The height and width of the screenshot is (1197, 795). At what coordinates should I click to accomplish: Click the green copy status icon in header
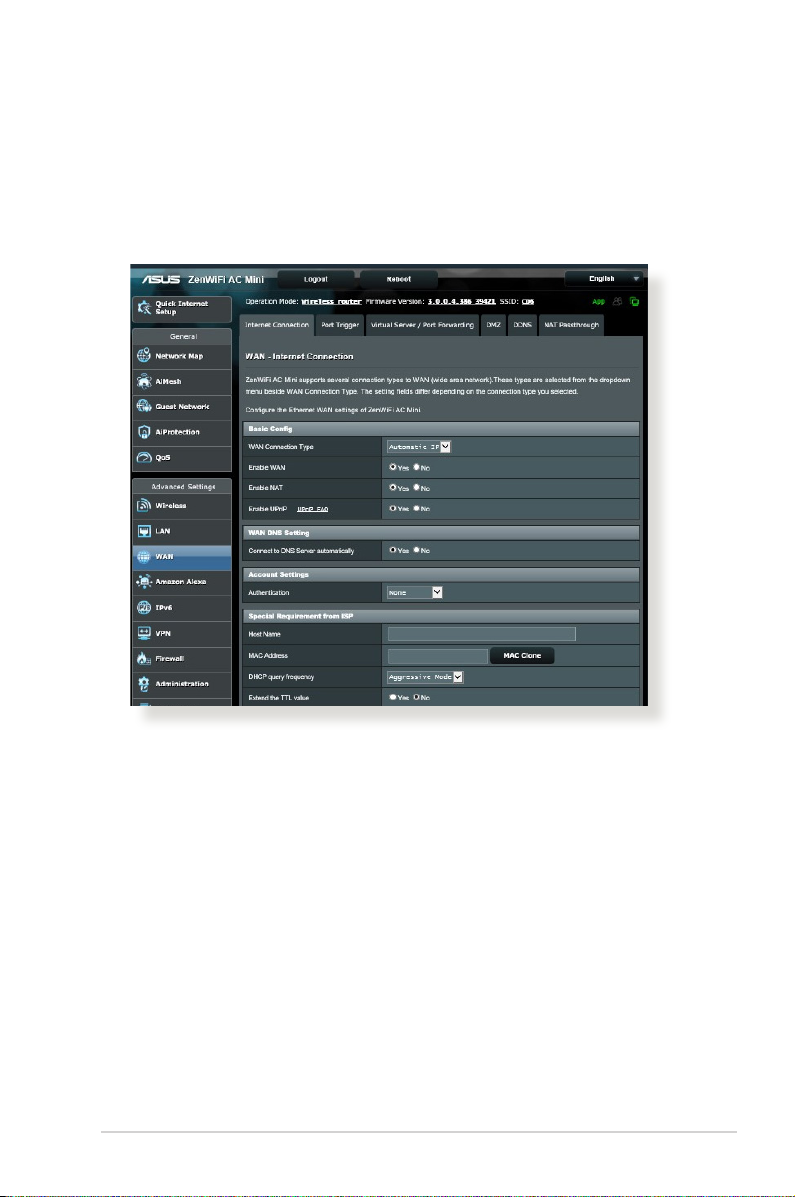click(634, 302)
